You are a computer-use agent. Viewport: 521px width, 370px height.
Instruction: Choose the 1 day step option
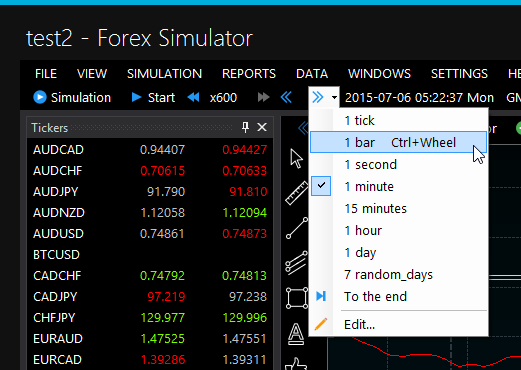[x=399, y=252]
